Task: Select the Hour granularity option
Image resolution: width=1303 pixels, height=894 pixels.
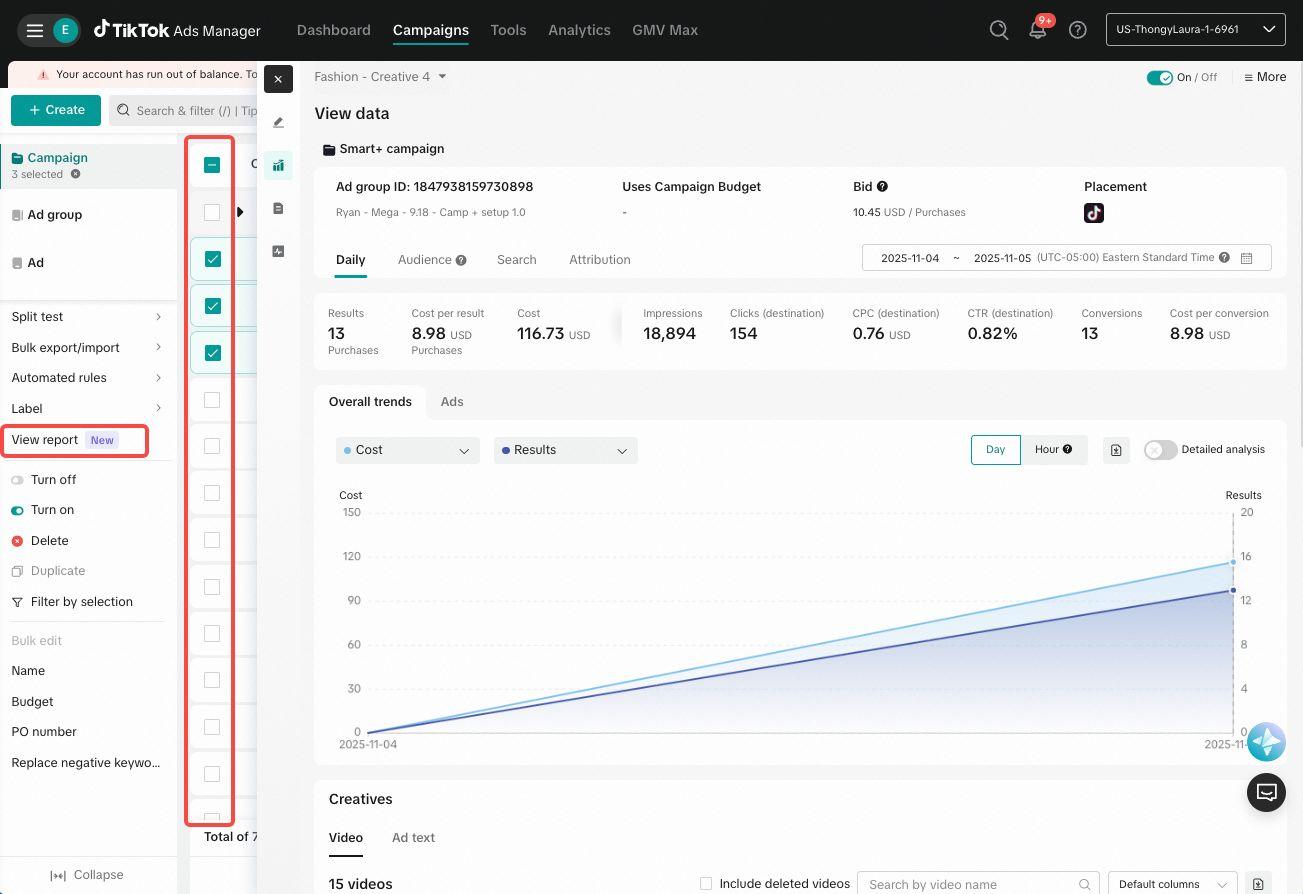Action: [x=1054, y=450]
